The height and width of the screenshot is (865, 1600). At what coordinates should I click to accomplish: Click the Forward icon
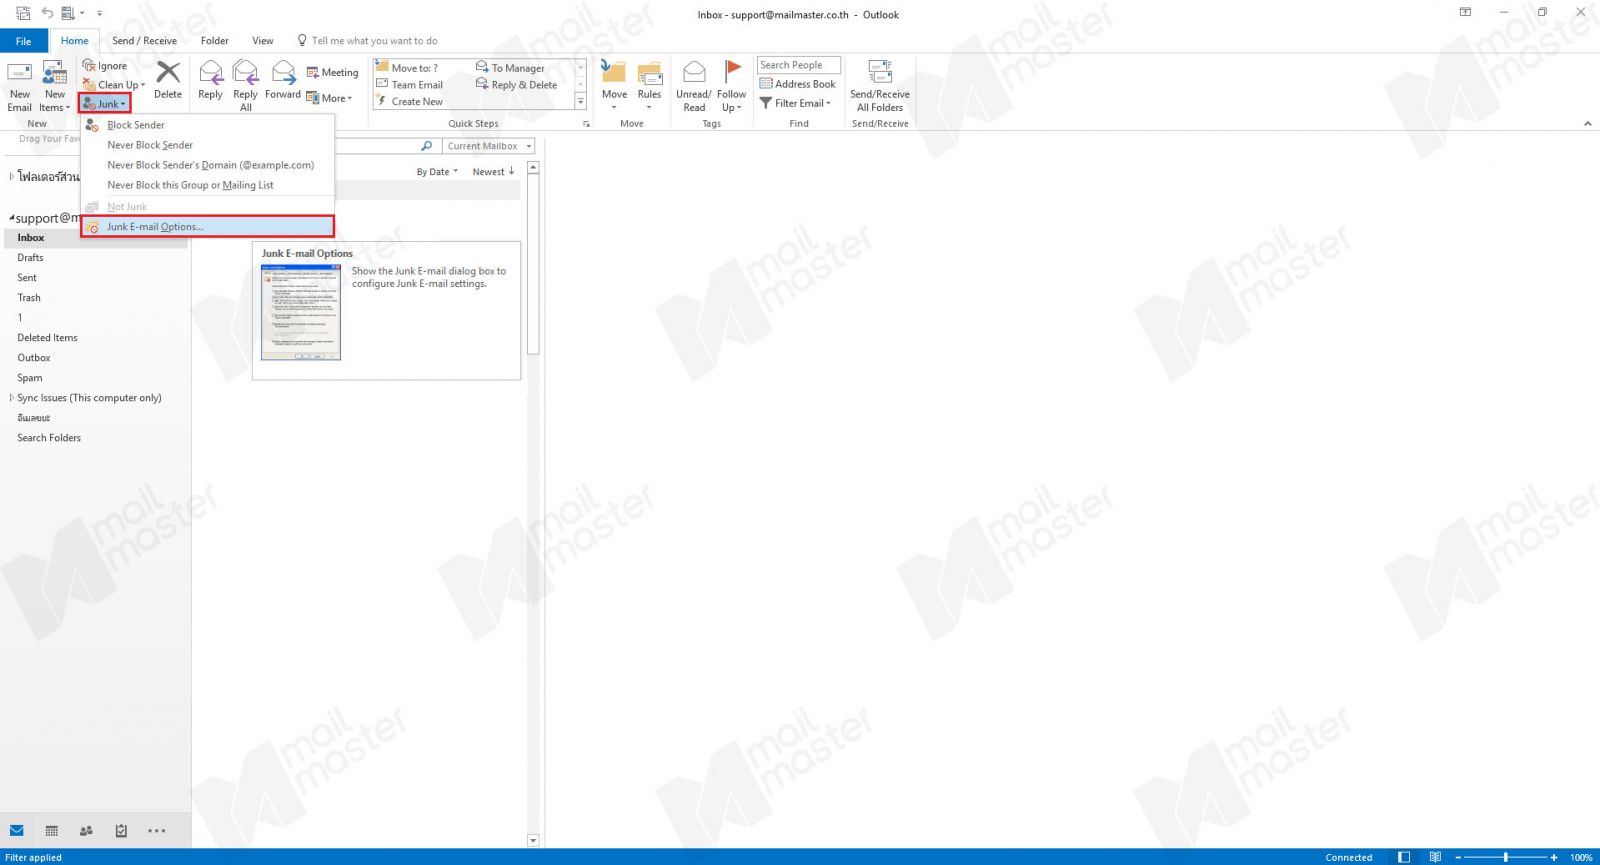(283, 72)
